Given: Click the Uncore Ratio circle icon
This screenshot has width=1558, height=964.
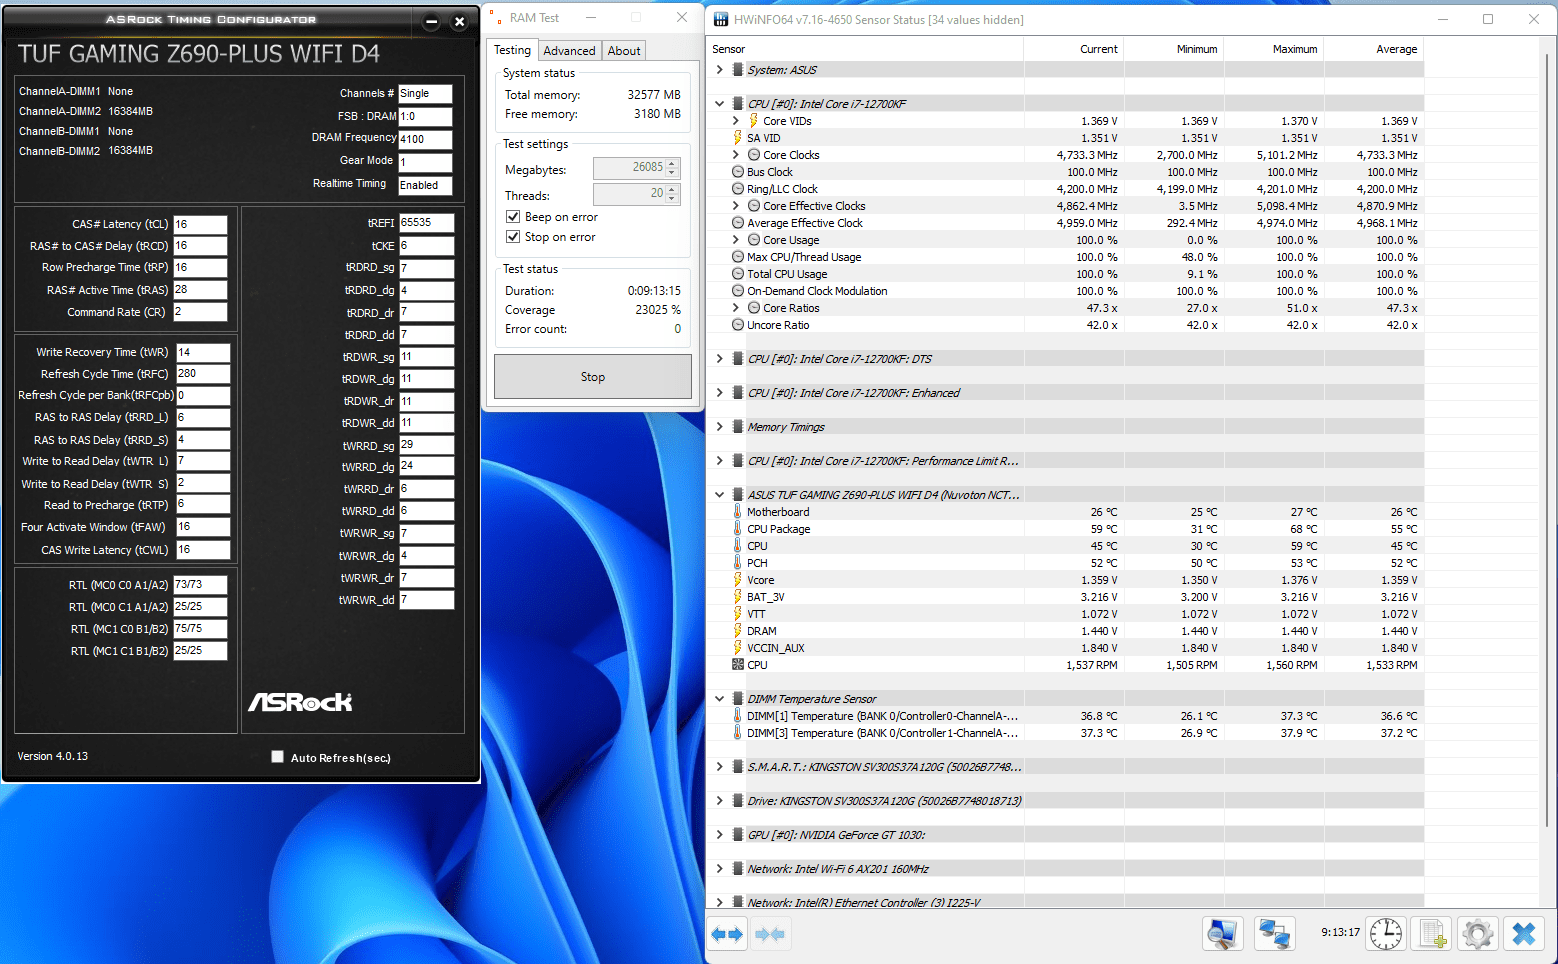Looking at the screenshot, I should (738, 325).
